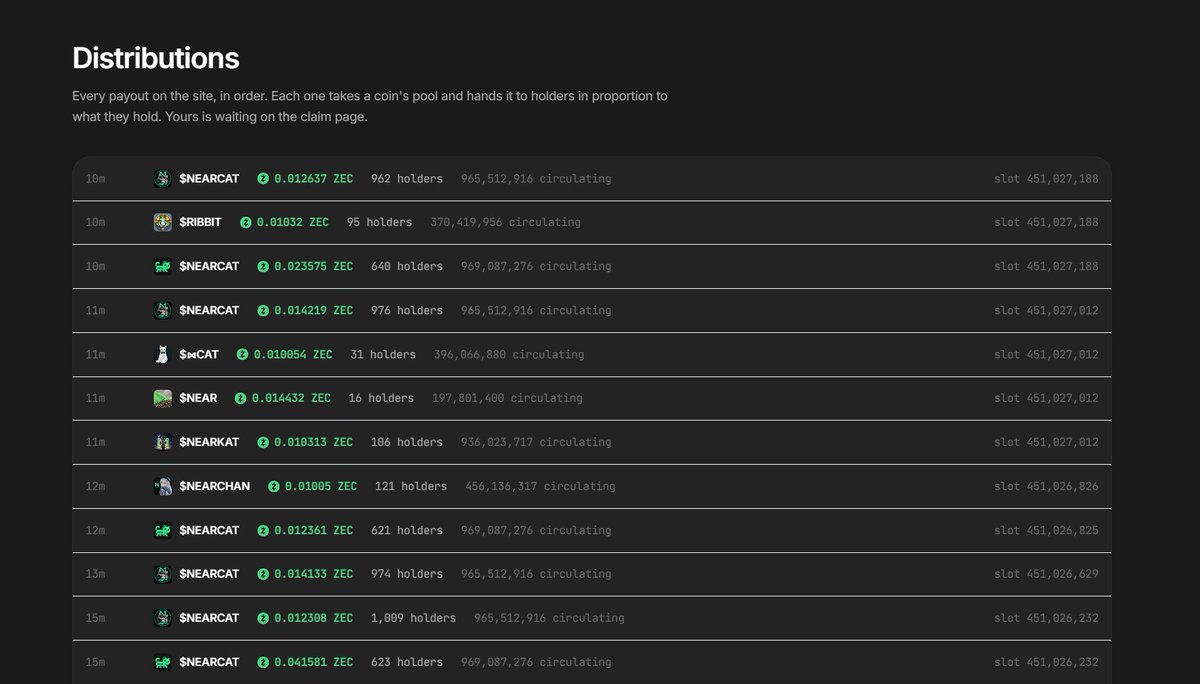Click the Zcash icon before 0.010054 ZEC
This screenshot has height=684, width=1200.
(242, 355)
